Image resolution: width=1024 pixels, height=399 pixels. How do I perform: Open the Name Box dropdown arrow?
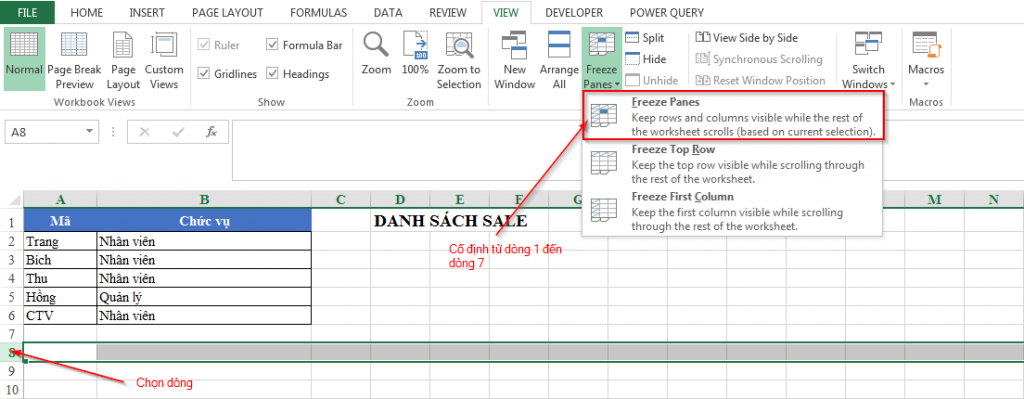[89, 132]
